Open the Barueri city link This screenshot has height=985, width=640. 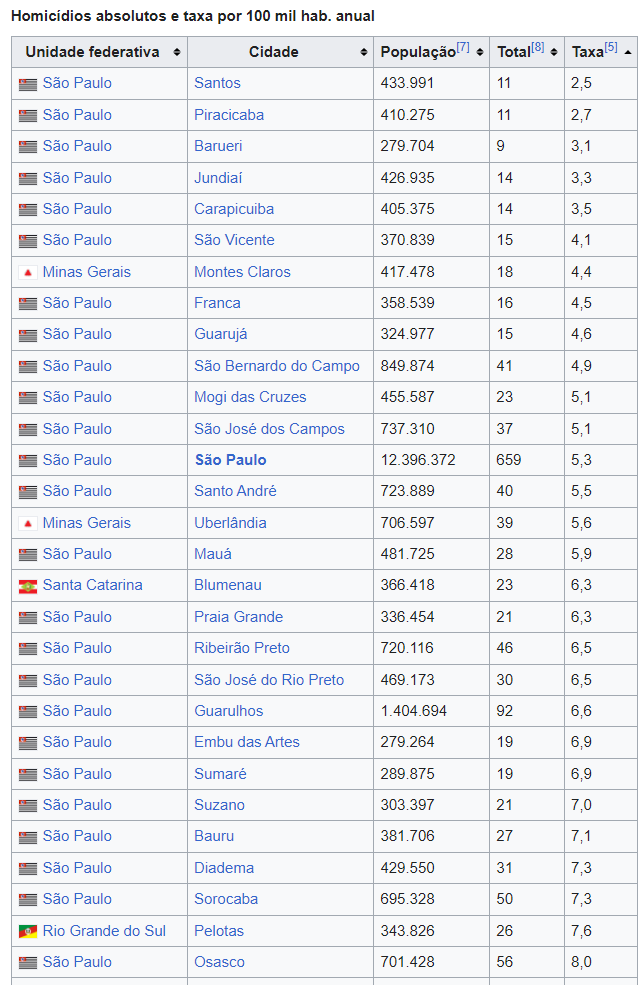218,146
